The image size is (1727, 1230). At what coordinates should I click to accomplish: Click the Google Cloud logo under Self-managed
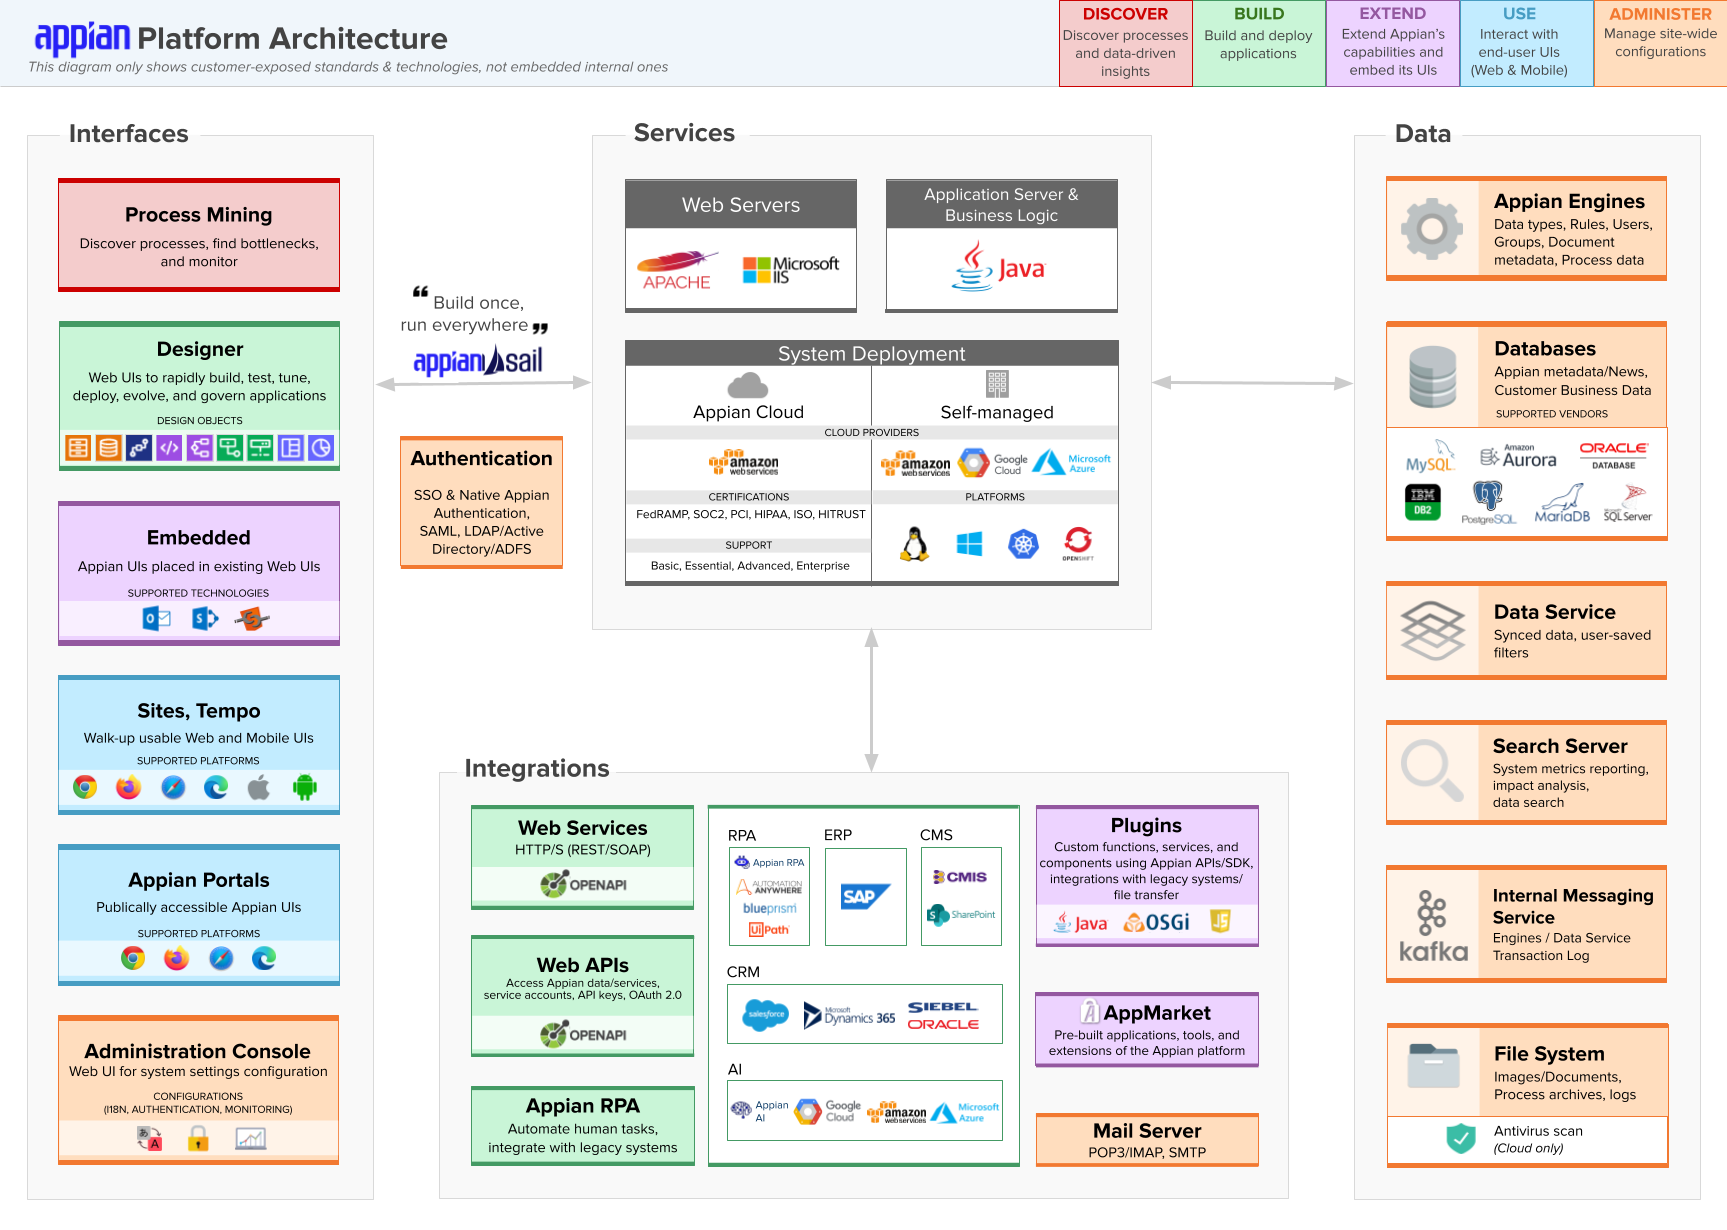[993, 464]
